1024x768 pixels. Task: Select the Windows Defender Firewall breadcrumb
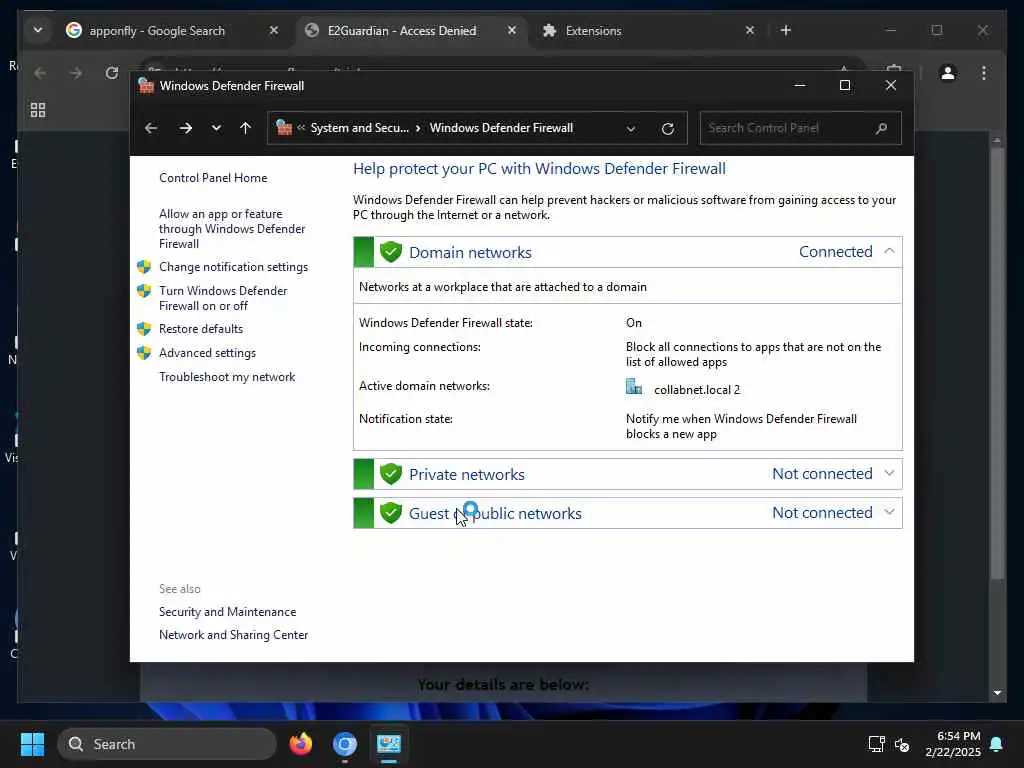(x=501, y=128)
